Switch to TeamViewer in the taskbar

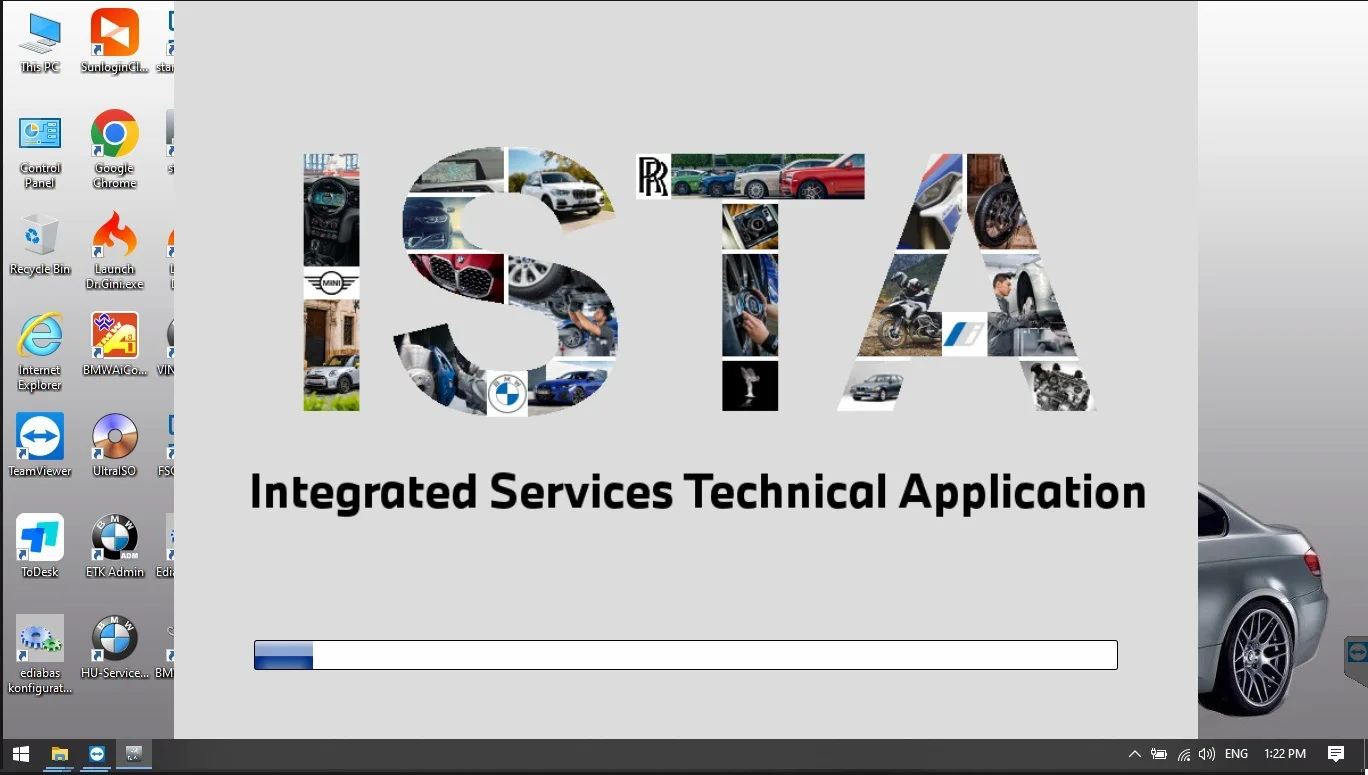pyautogui.click(x=96, y=754)
